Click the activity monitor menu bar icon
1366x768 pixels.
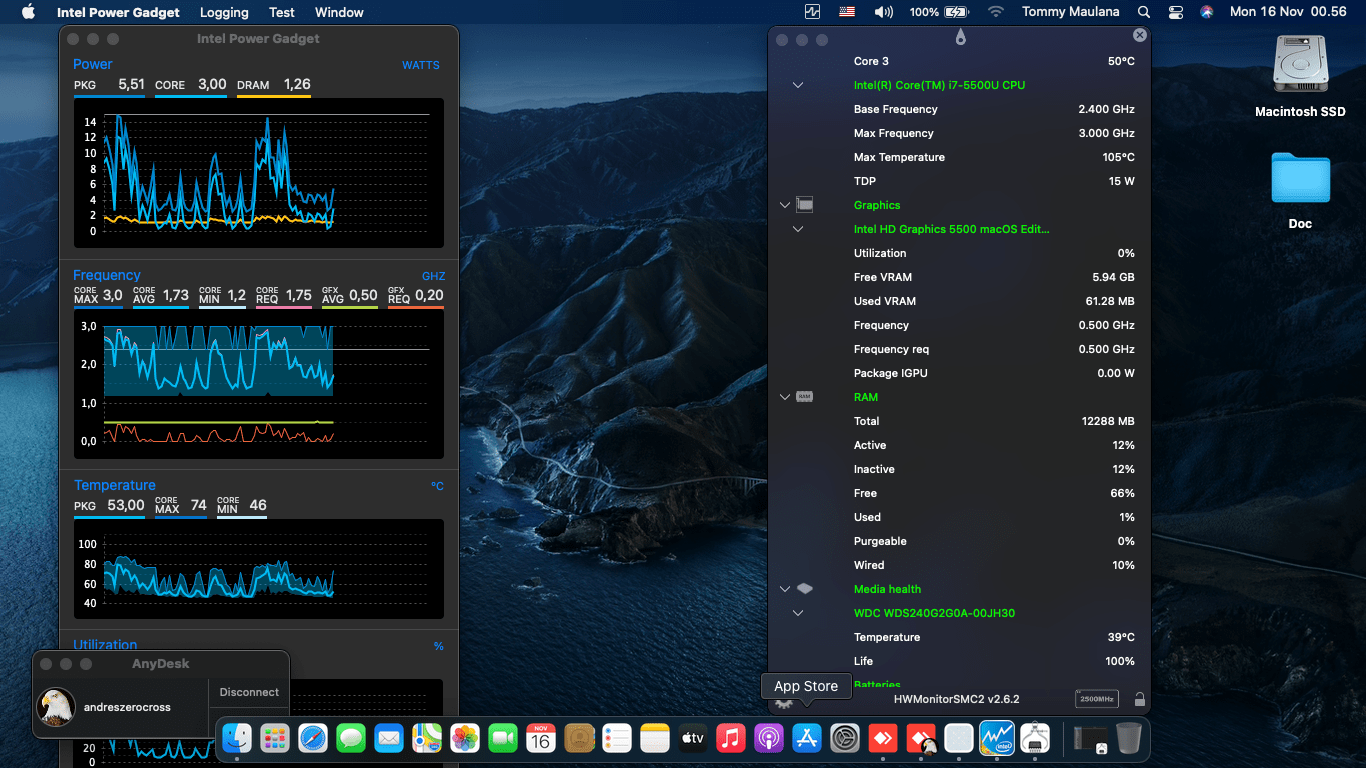point(813,12)
